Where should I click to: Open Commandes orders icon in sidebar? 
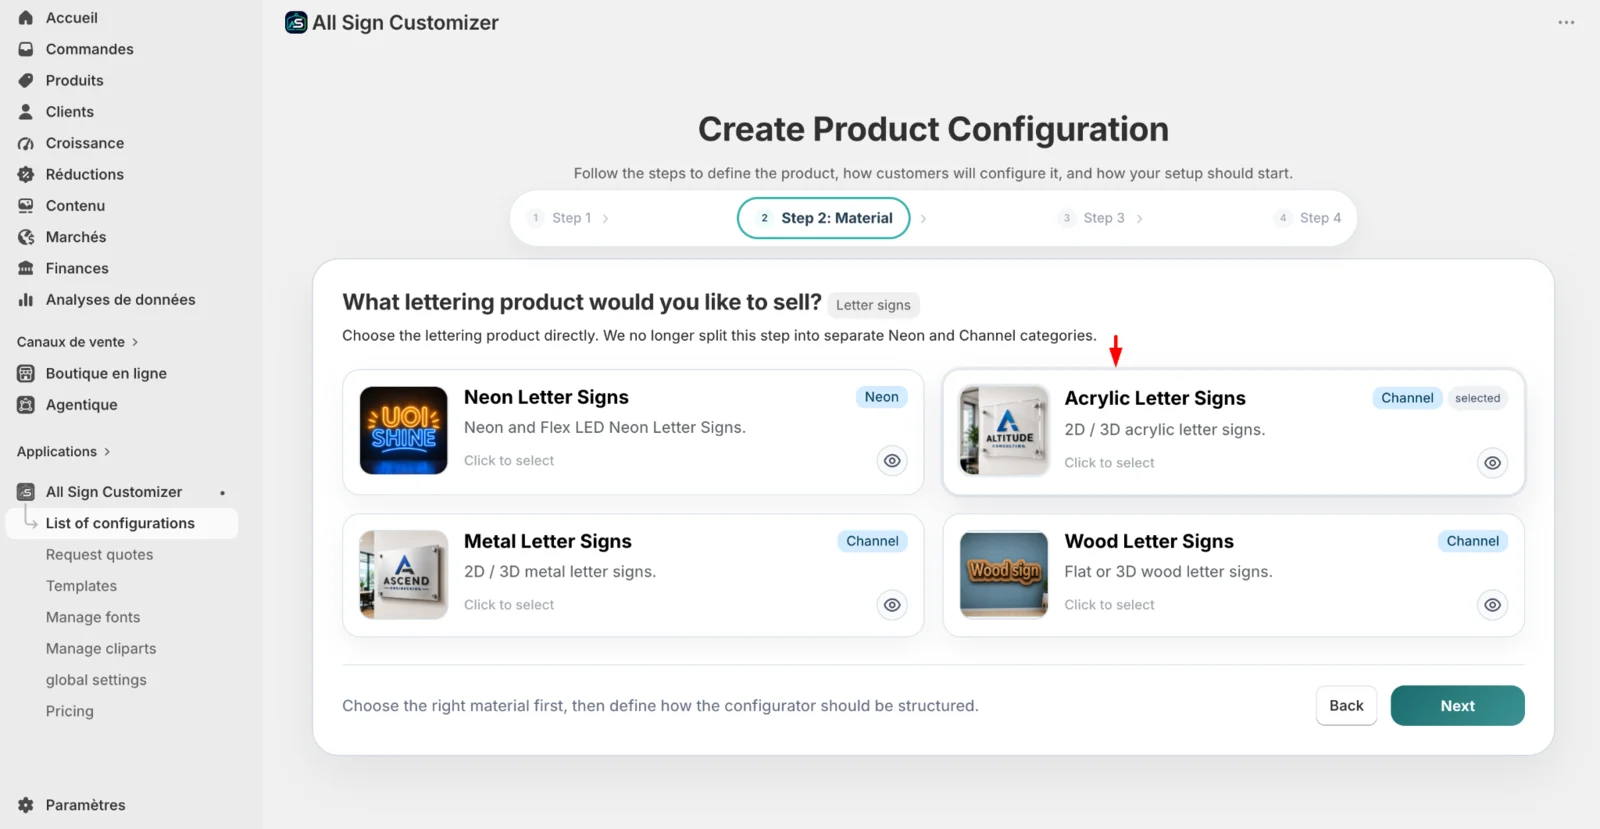pyautogui.click(x=26, y=49)
